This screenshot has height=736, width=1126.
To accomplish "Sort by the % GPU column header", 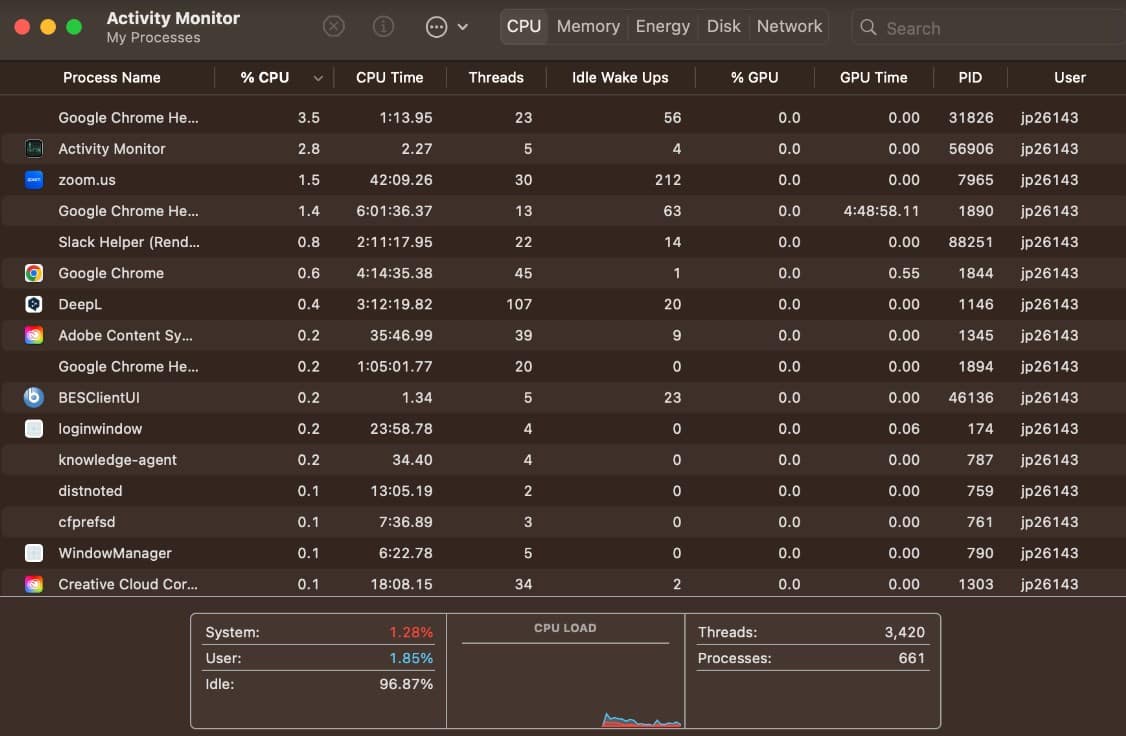I will [x=754, y=78].
